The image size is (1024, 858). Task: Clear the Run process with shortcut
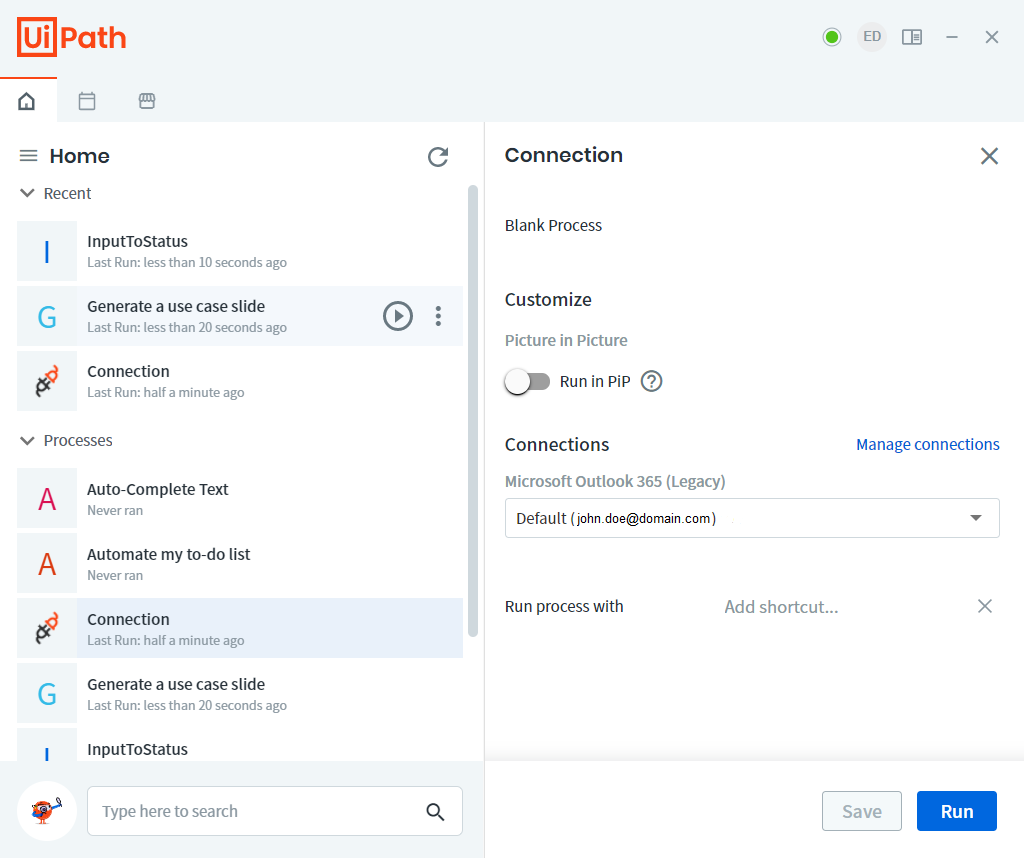point(985,607)
